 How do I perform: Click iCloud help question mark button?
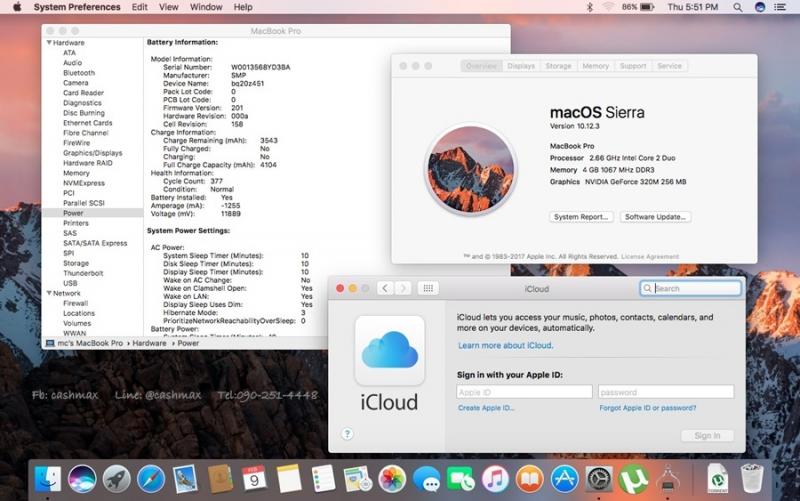pyautogui.click(x=347, y=434)
